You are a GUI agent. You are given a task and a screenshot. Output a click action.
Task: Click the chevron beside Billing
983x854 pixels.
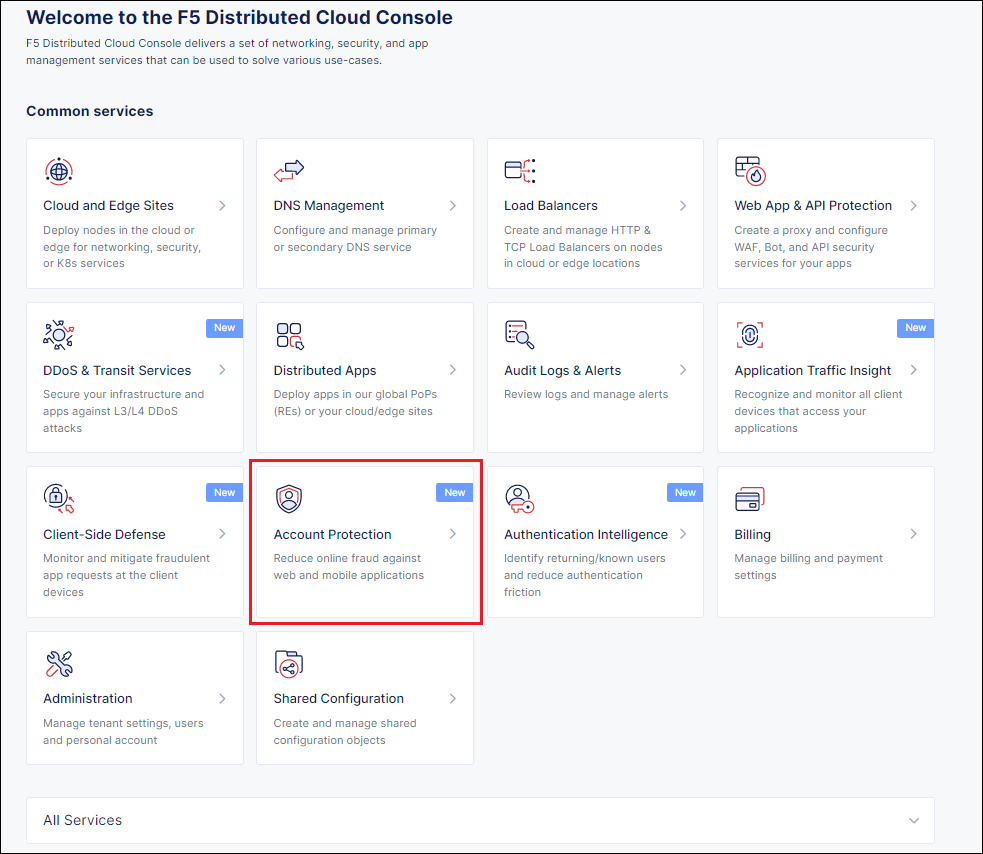(912, 534)
